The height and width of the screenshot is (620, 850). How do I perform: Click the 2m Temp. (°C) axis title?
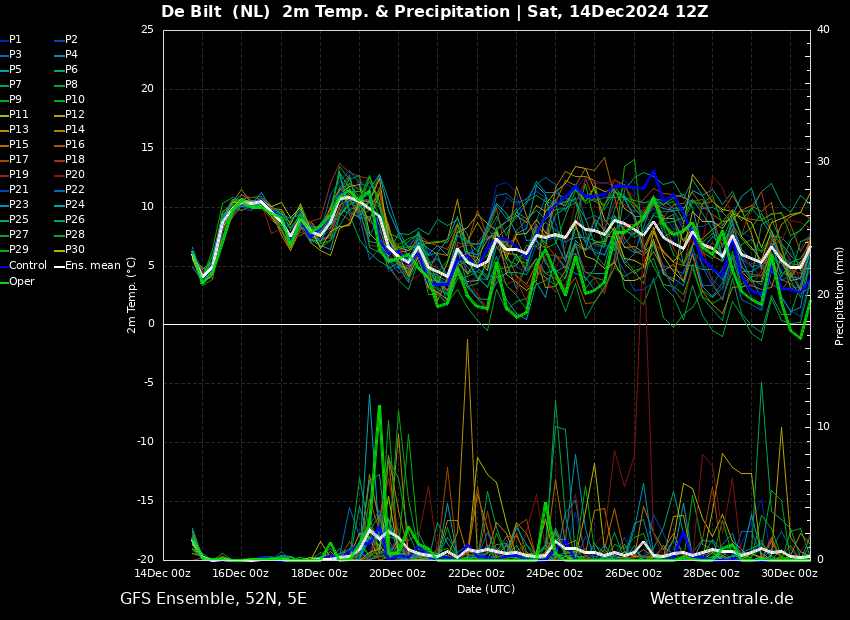point(132,294)
